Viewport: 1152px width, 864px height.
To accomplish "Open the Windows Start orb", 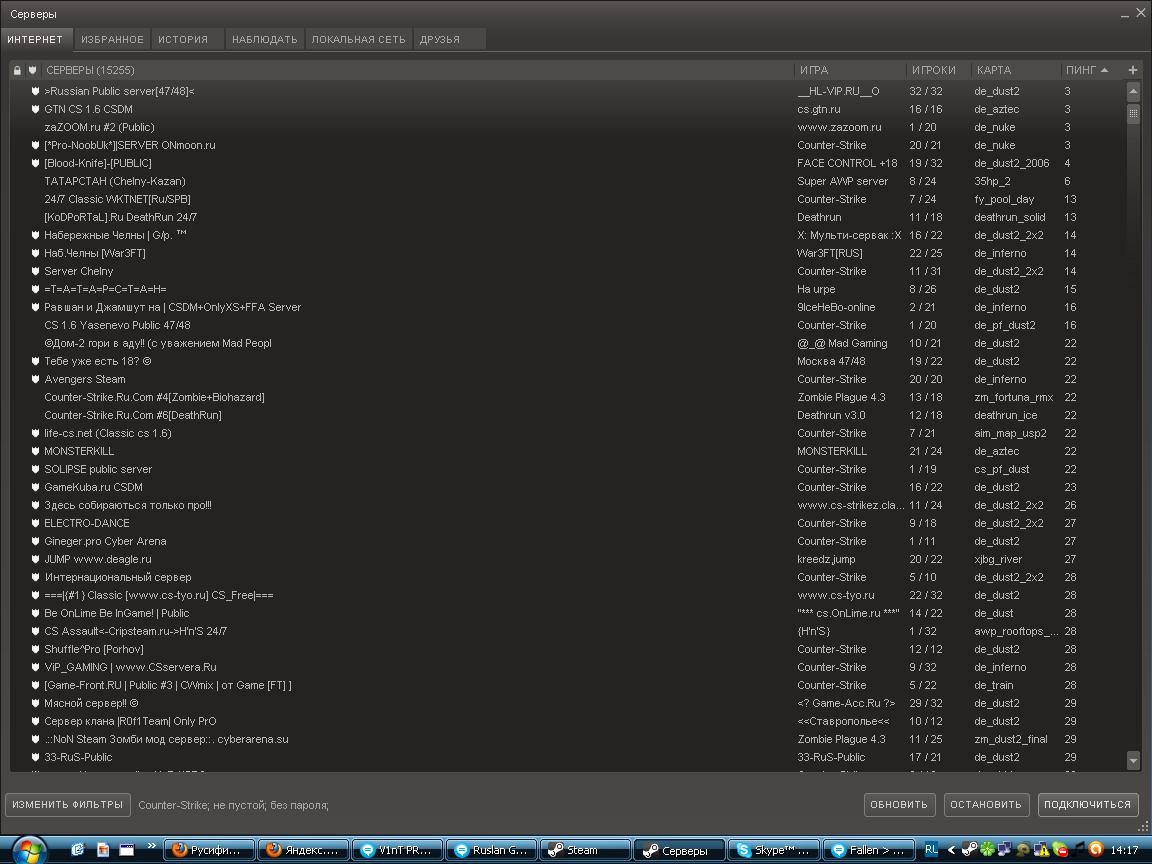I will [27, 849].
